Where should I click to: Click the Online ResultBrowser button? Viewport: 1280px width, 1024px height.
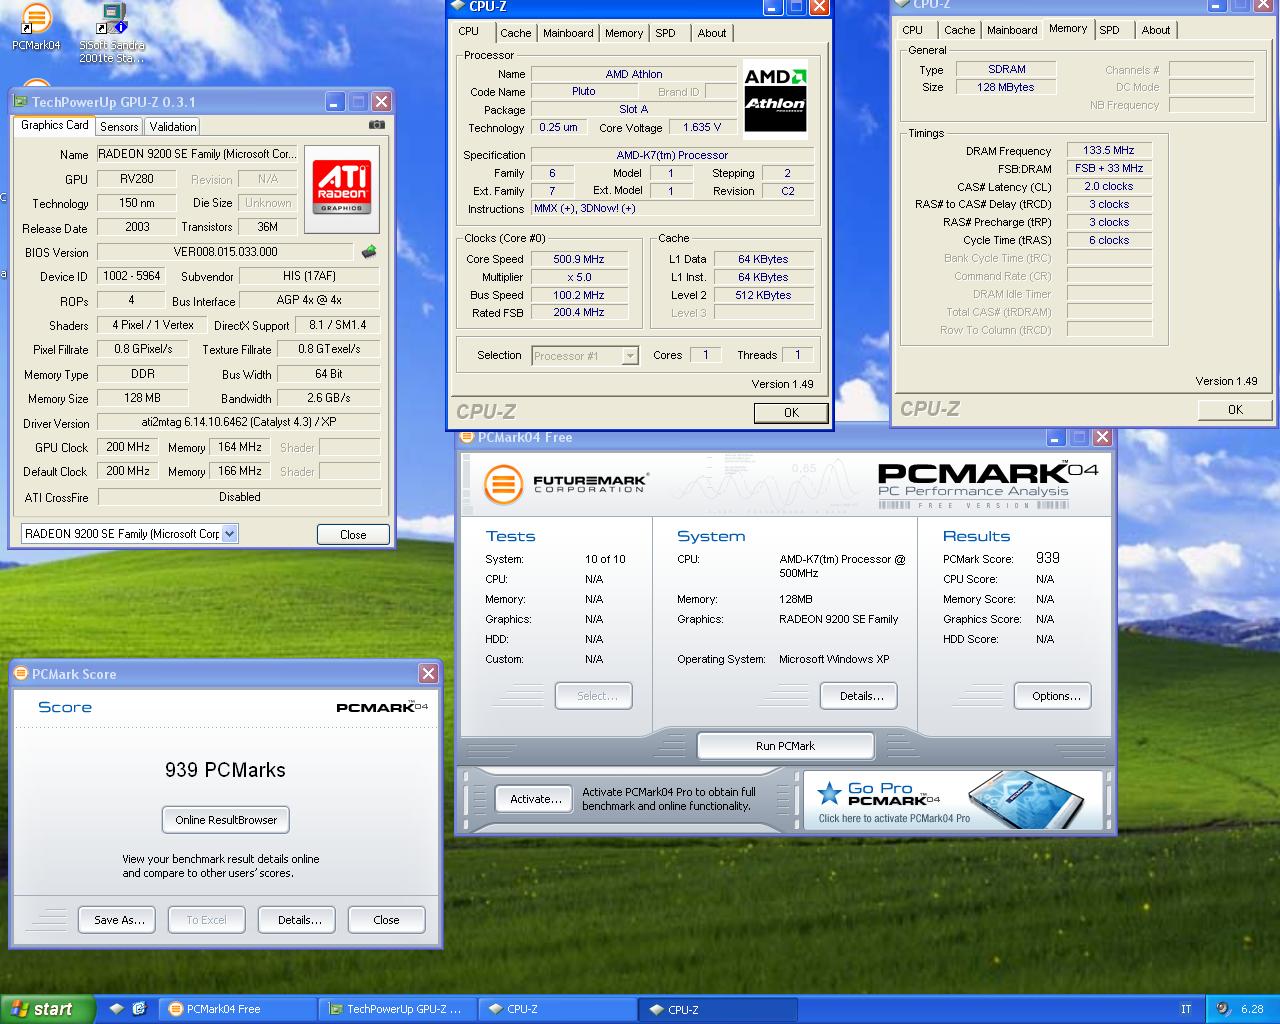pyautogui.click(x=226, y=820)
